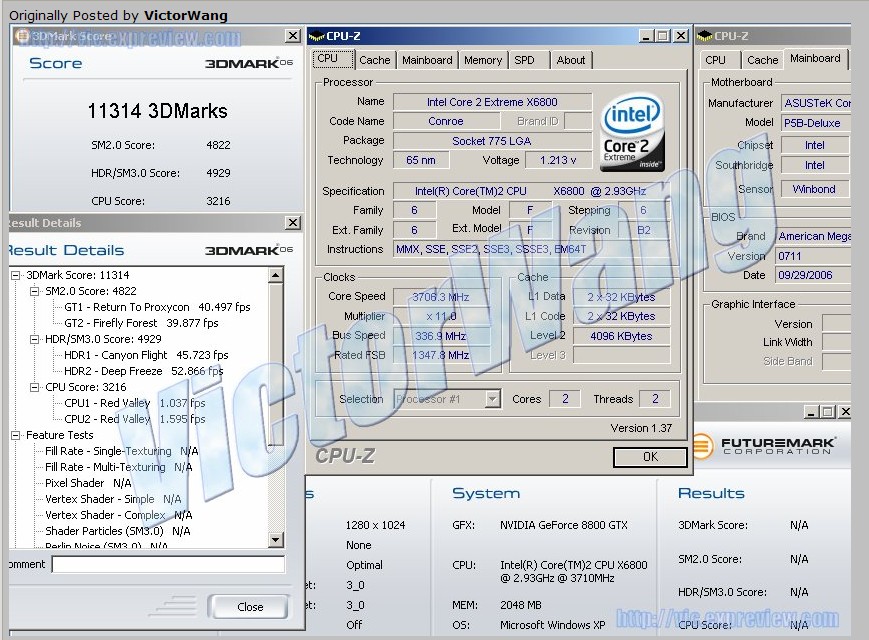Click the Voltage value 1.213 v
Image resolution: width=869 pixels, height=640 pixels.
(558, 161)
